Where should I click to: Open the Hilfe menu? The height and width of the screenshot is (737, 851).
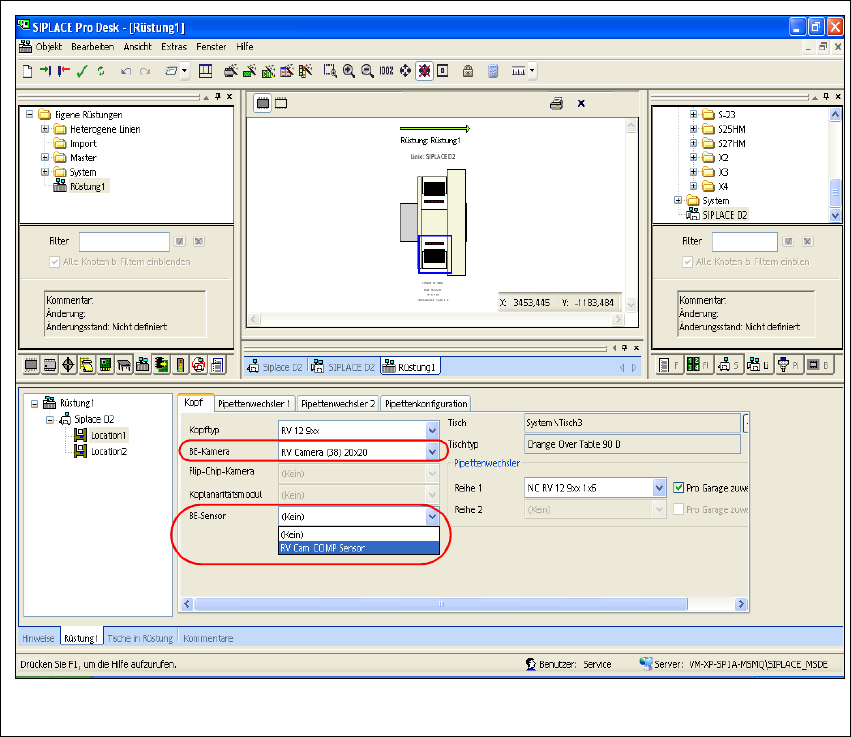pos(245,47)
